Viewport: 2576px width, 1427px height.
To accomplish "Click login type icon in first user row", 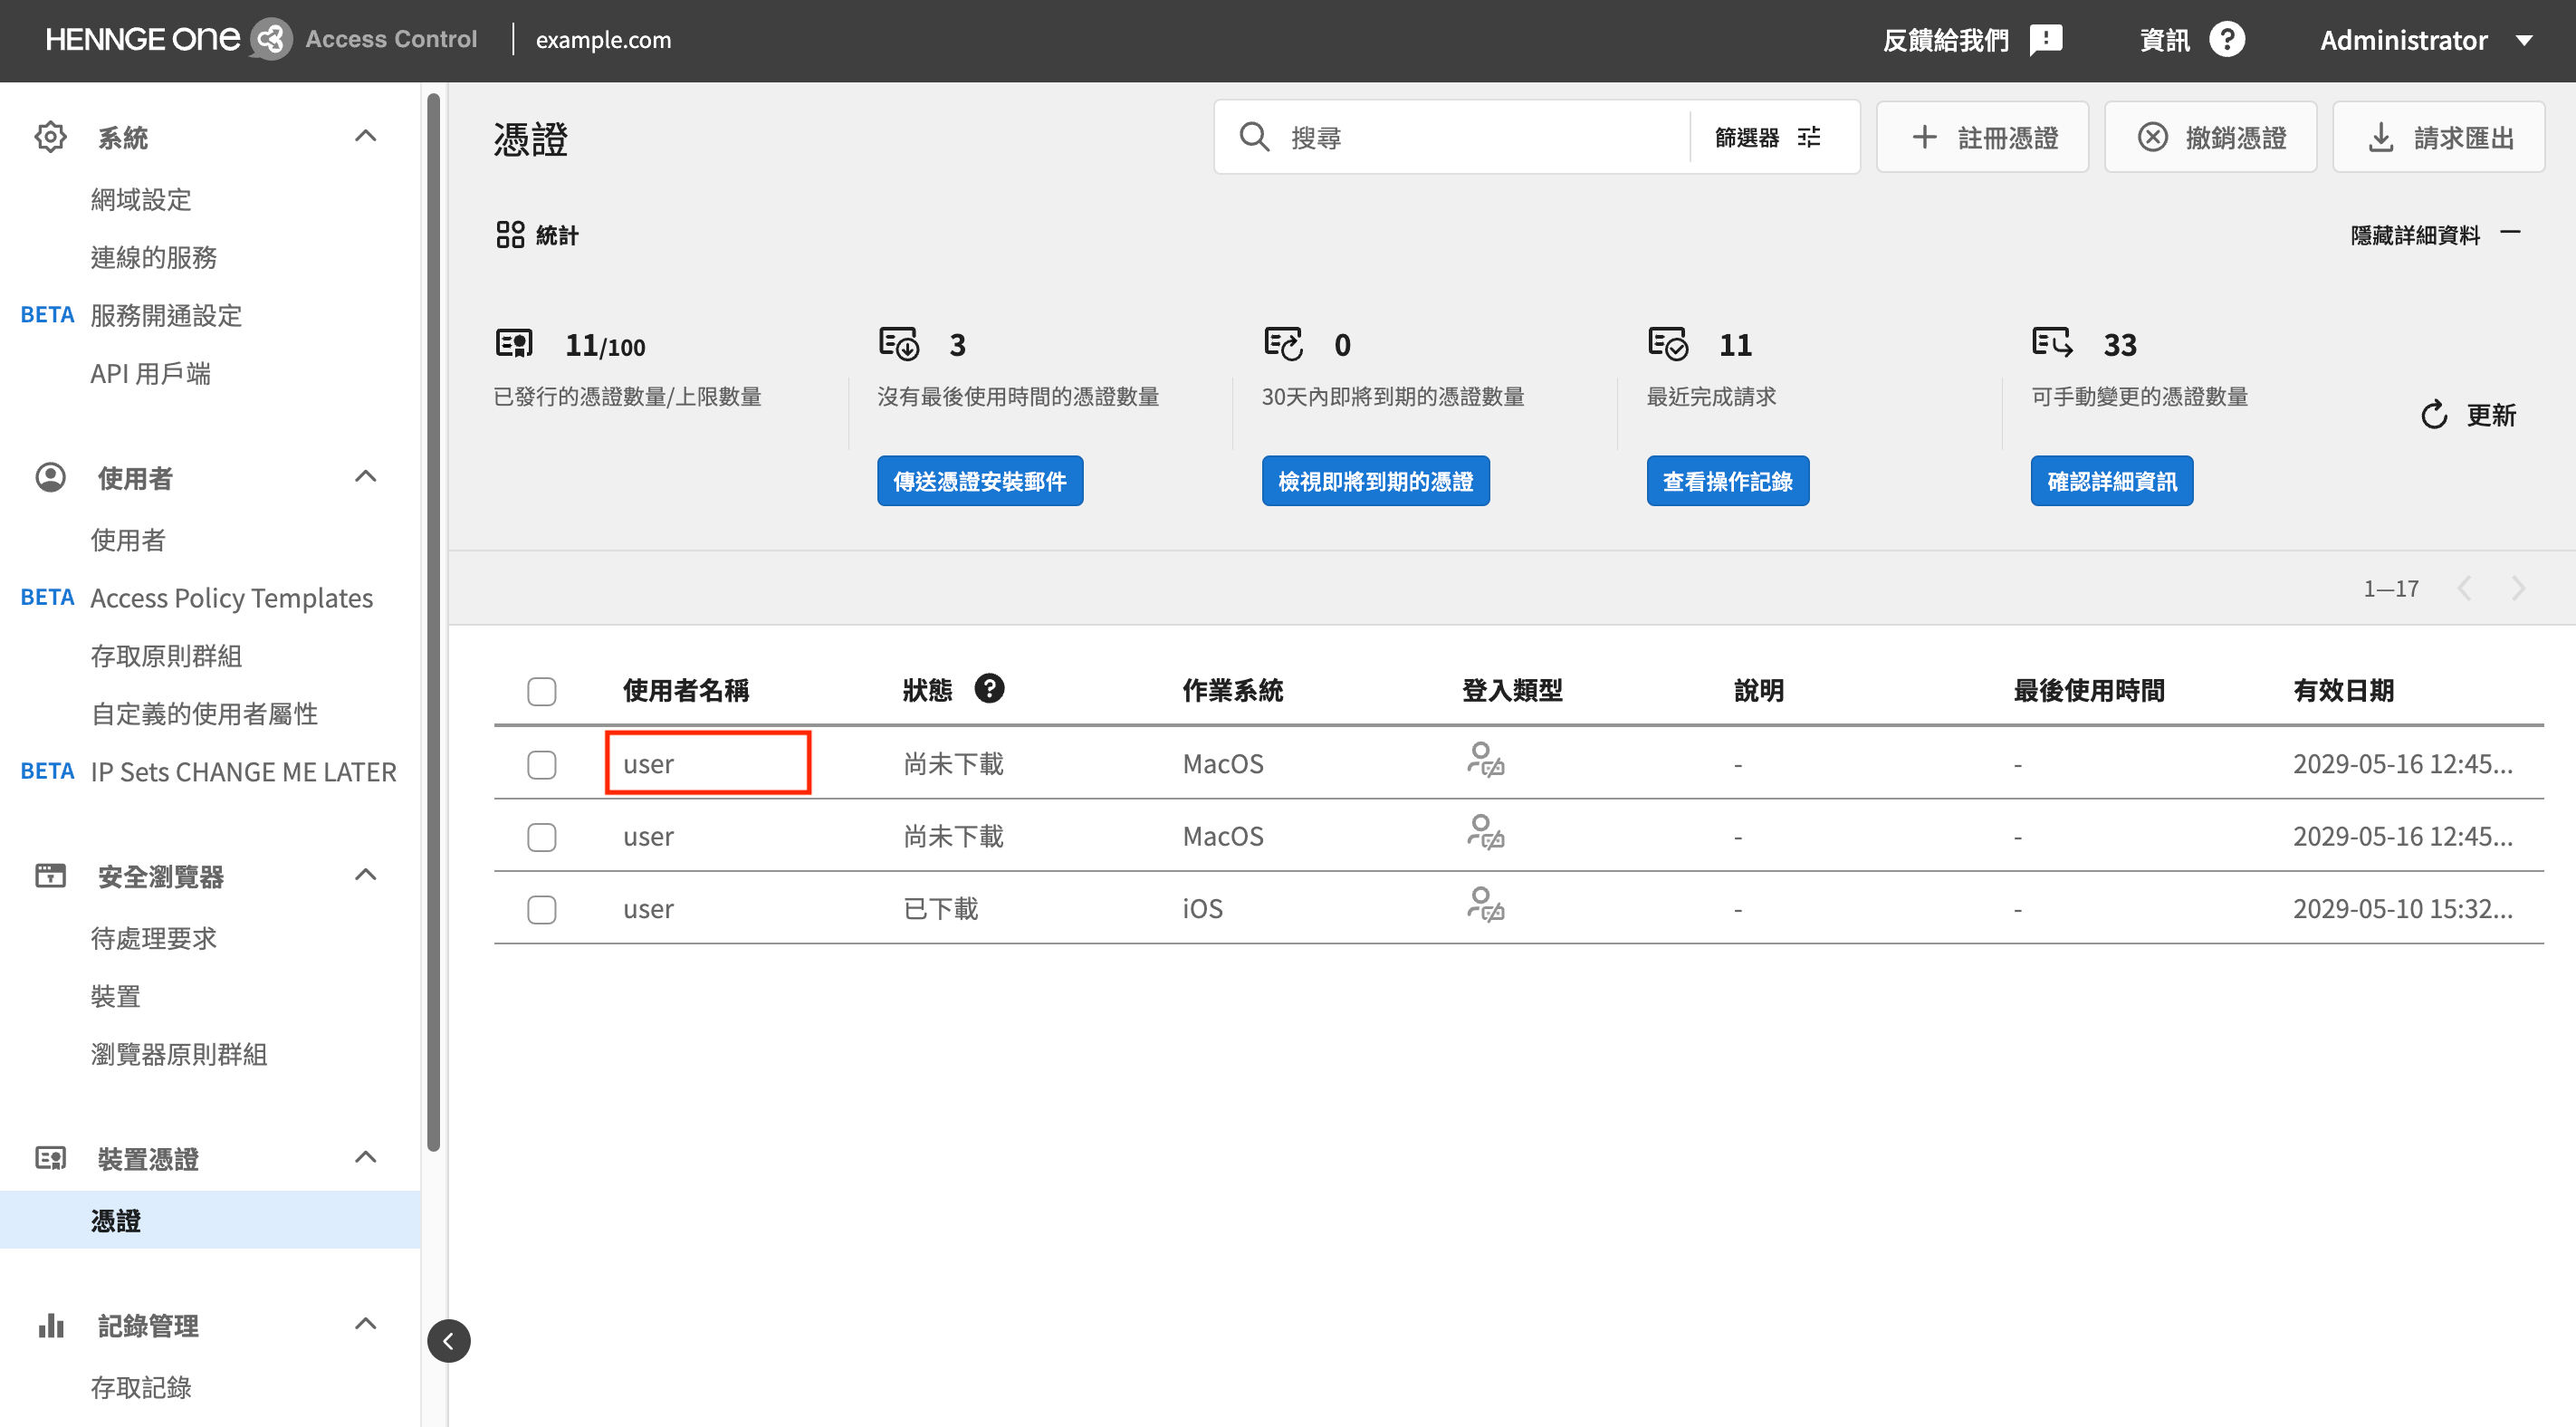I will (1485, 760).
